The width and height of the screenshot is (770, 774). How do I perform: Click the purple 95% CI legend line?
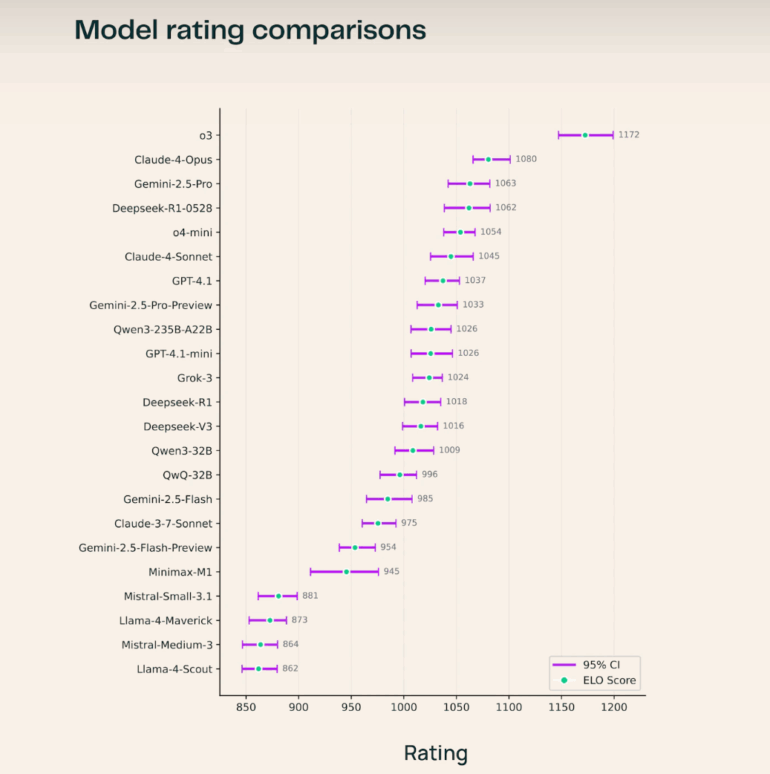(564, 664)
